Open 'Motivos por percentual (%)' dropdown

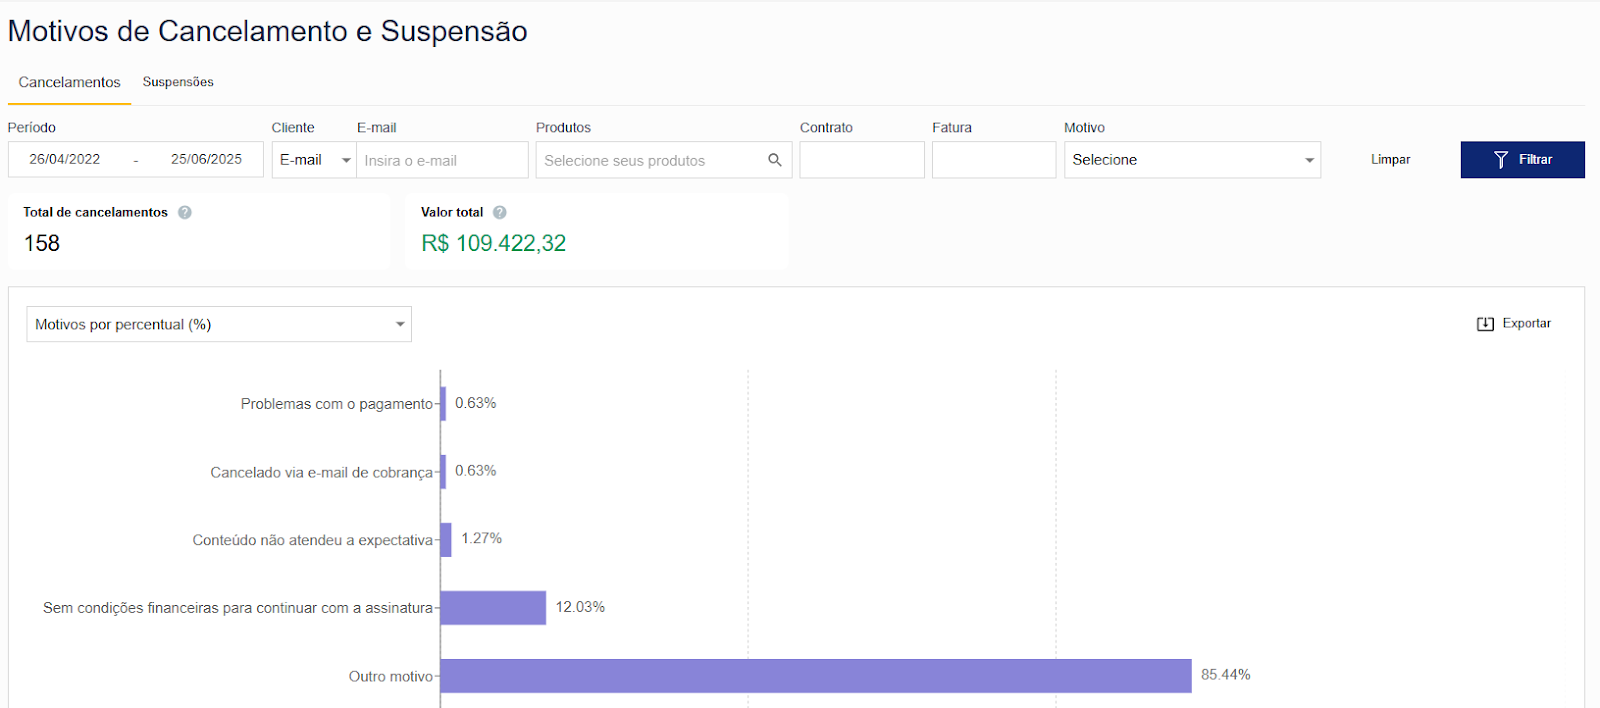[219, 324]
